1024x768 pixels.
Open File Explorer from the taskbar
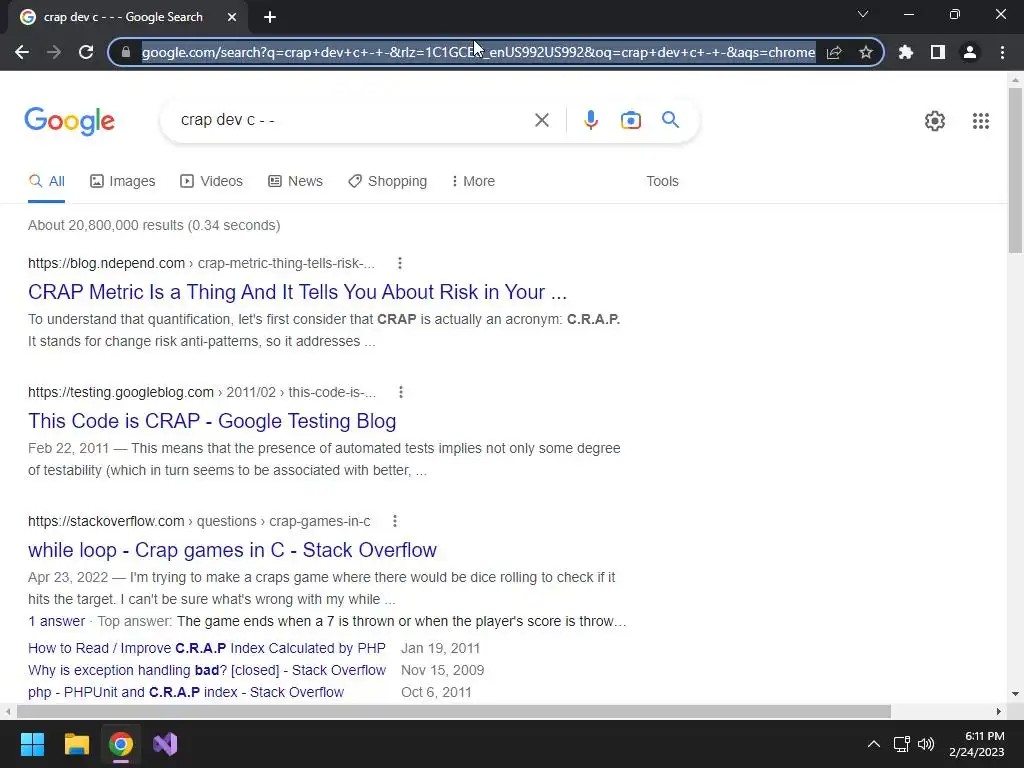76,744
